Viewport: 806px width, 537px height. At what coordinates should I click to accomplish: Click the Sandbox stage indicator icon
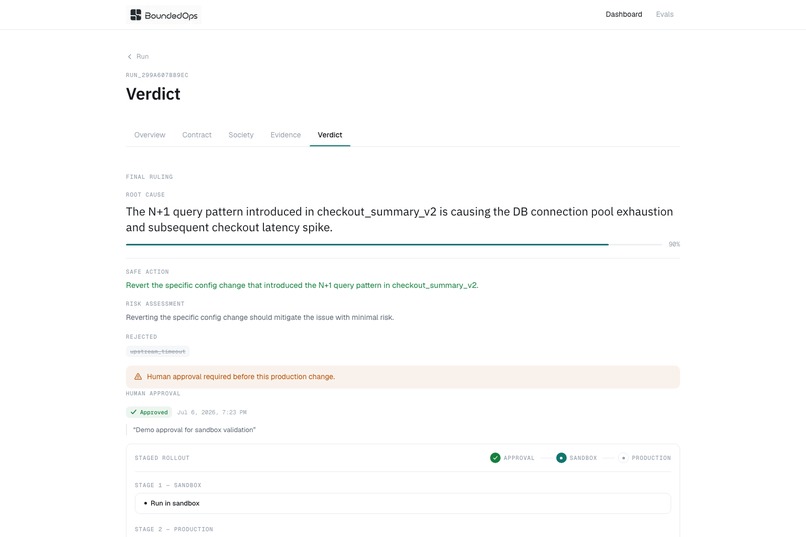pyautogui.click(x=561, y=458)
